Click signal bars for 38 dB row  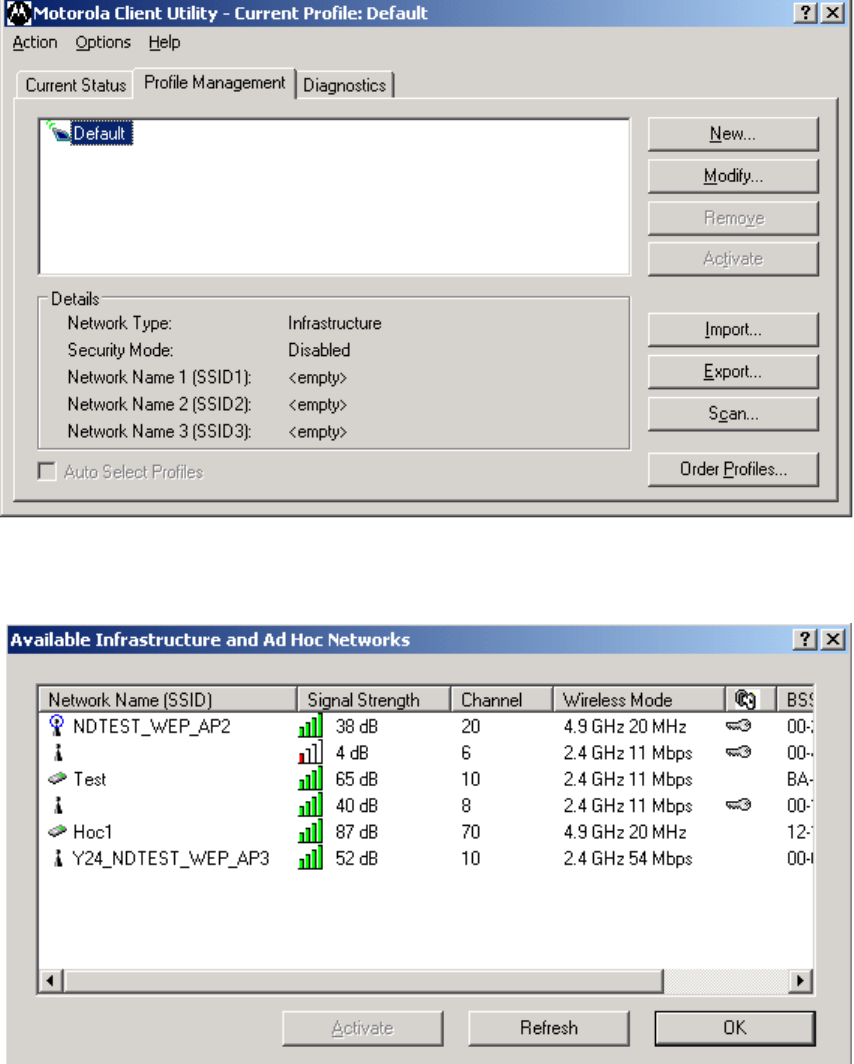[x=310, y=726]
